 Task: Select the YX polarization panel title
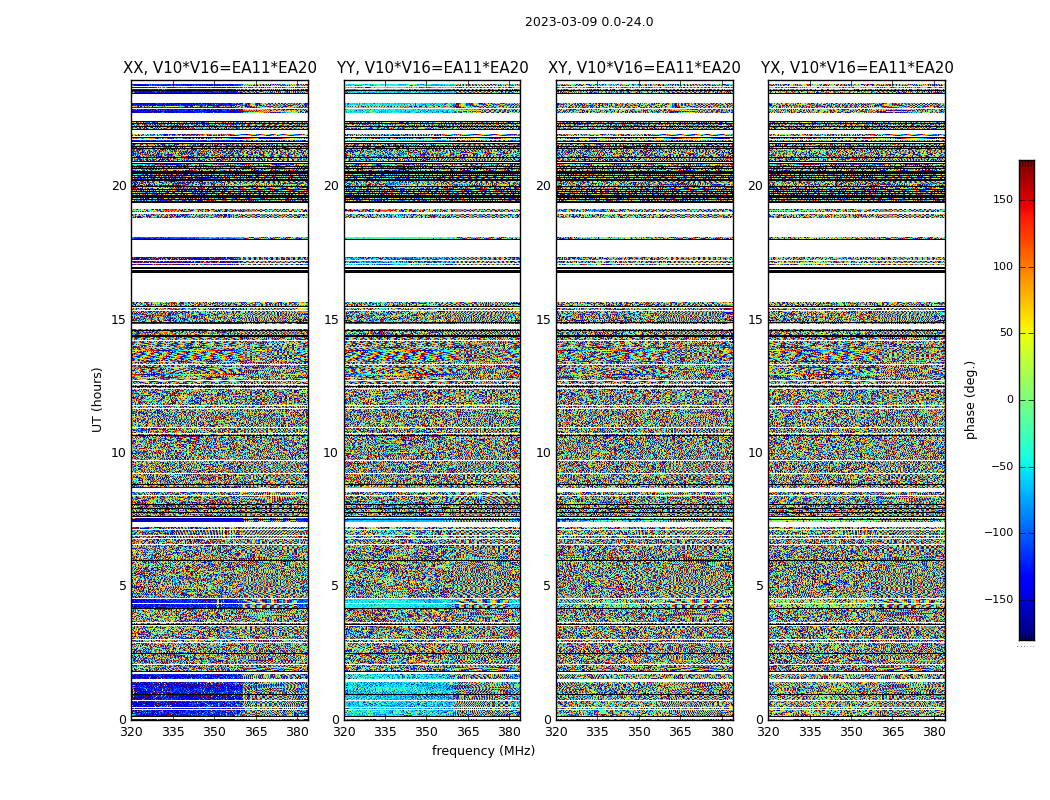(856, 68)
